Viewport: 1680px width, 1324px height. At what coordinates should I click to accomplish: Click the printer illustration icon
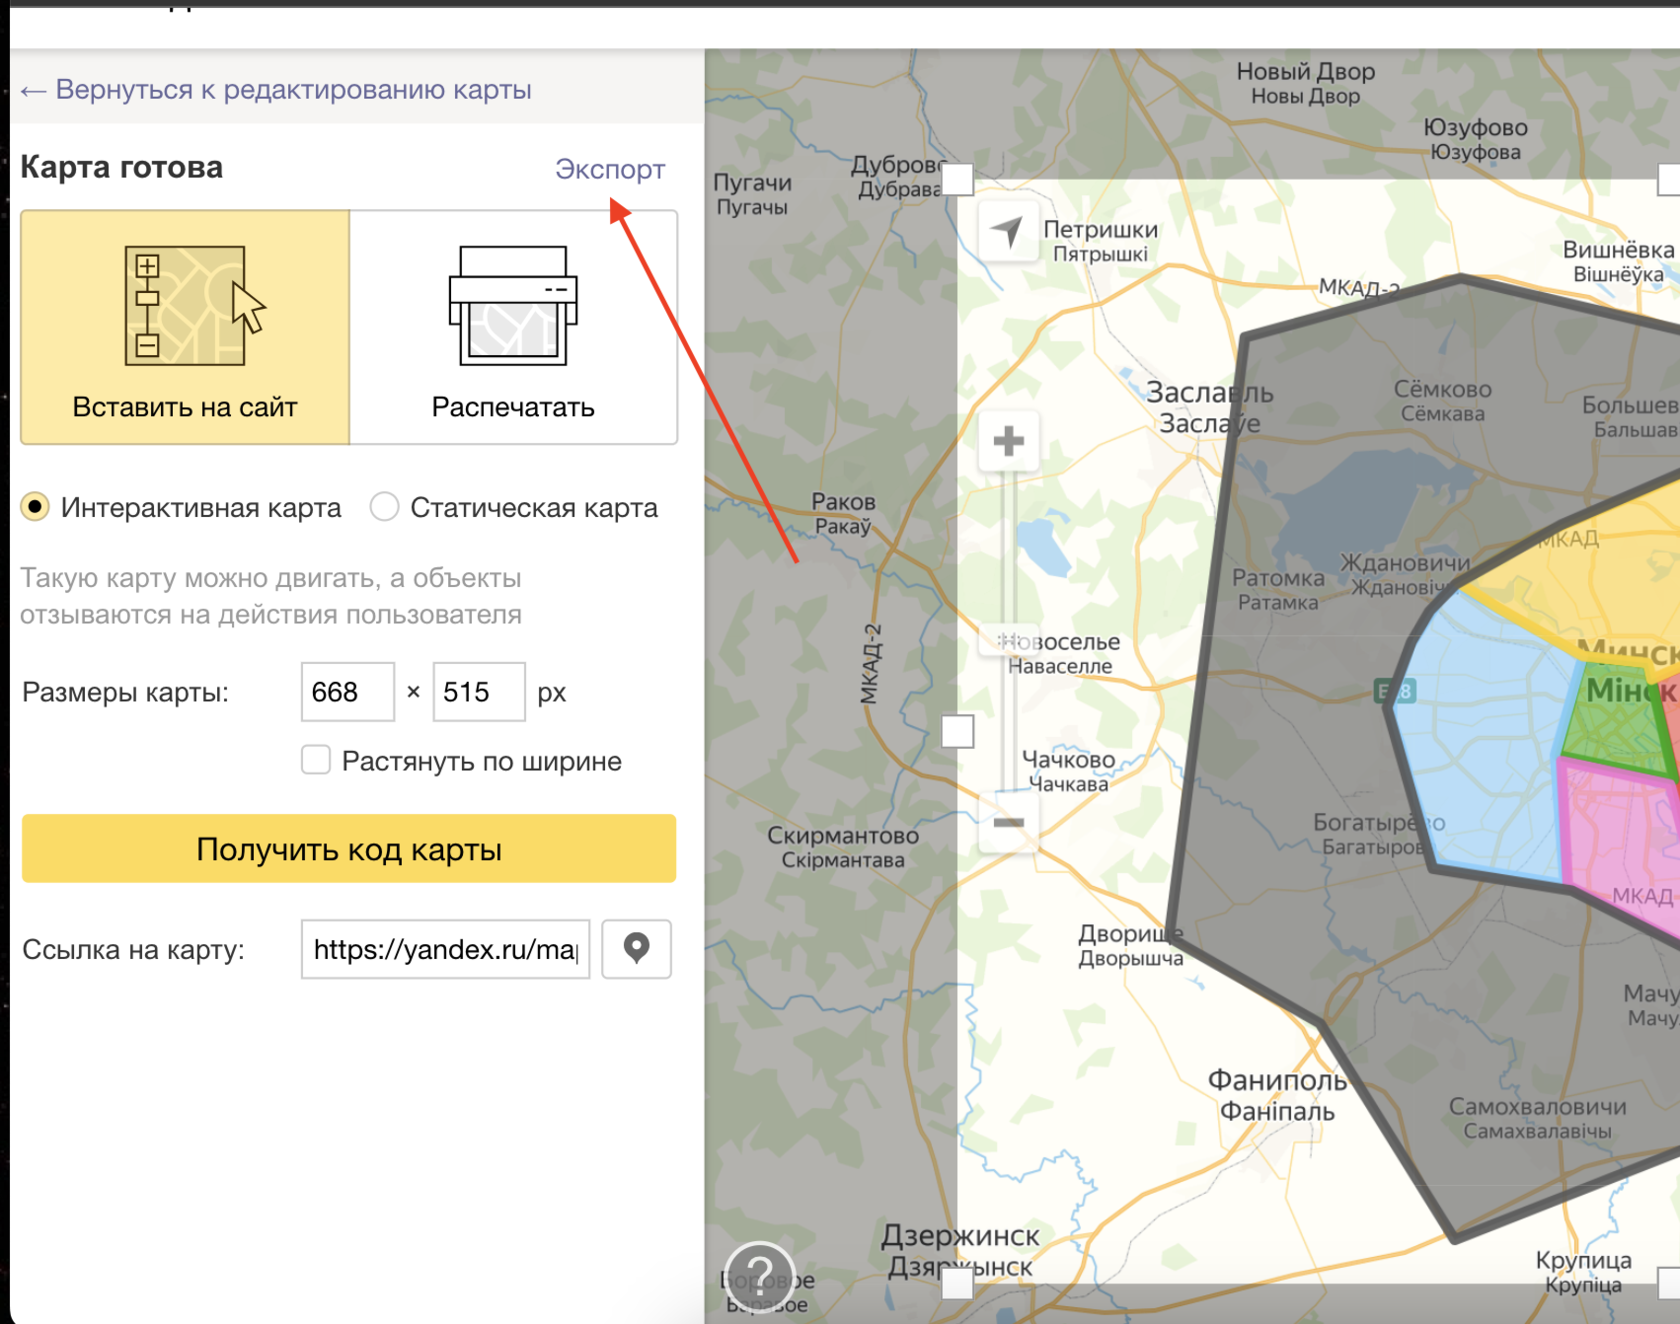513,305
